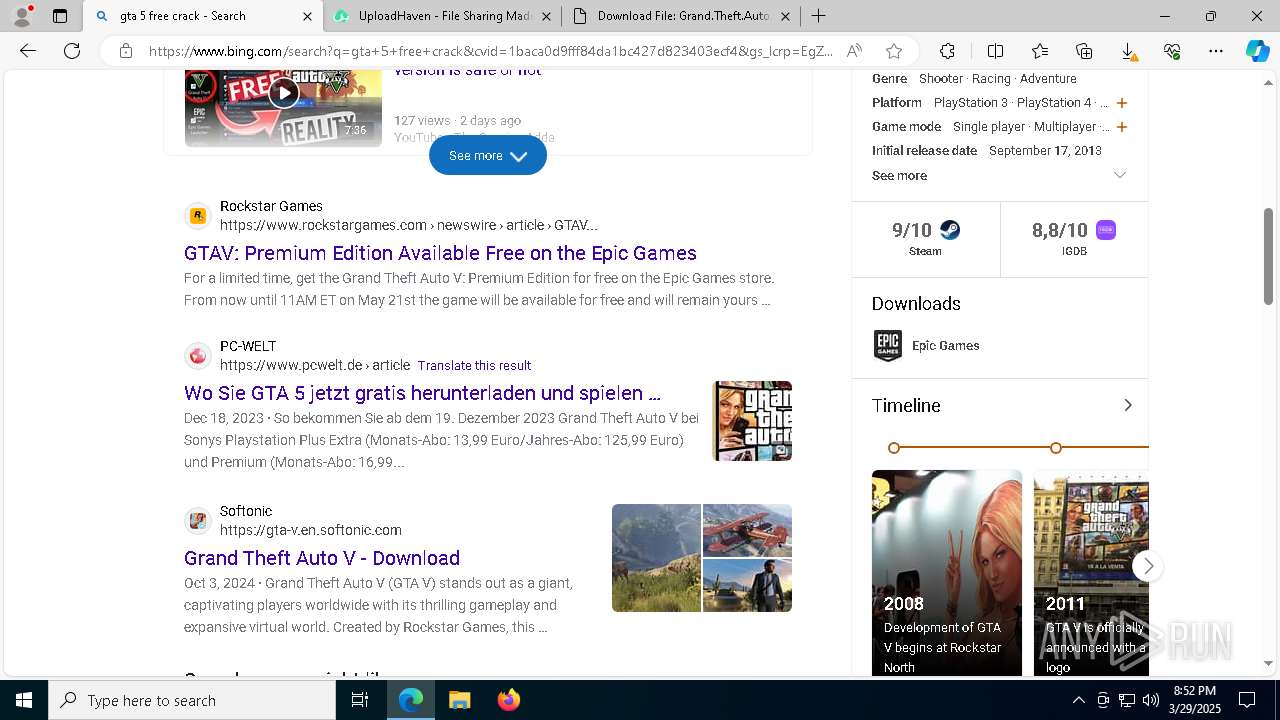The width and height of the screenshot is (1280, 720).
Task: Open Task View on the taskbar
Action: click(360, 700)
